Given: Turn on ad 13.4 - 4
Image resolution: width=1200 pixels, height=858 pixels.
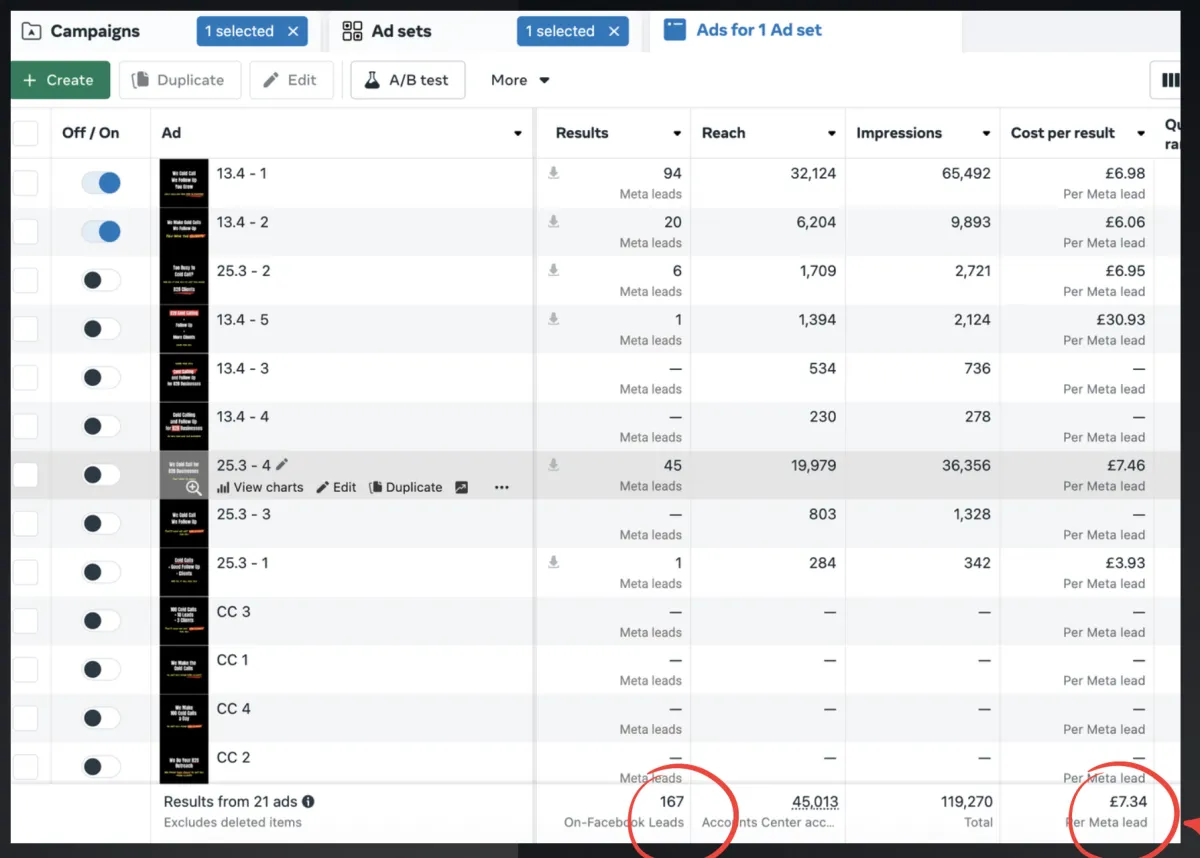Looking at the screenshot, I should point(101,426).
